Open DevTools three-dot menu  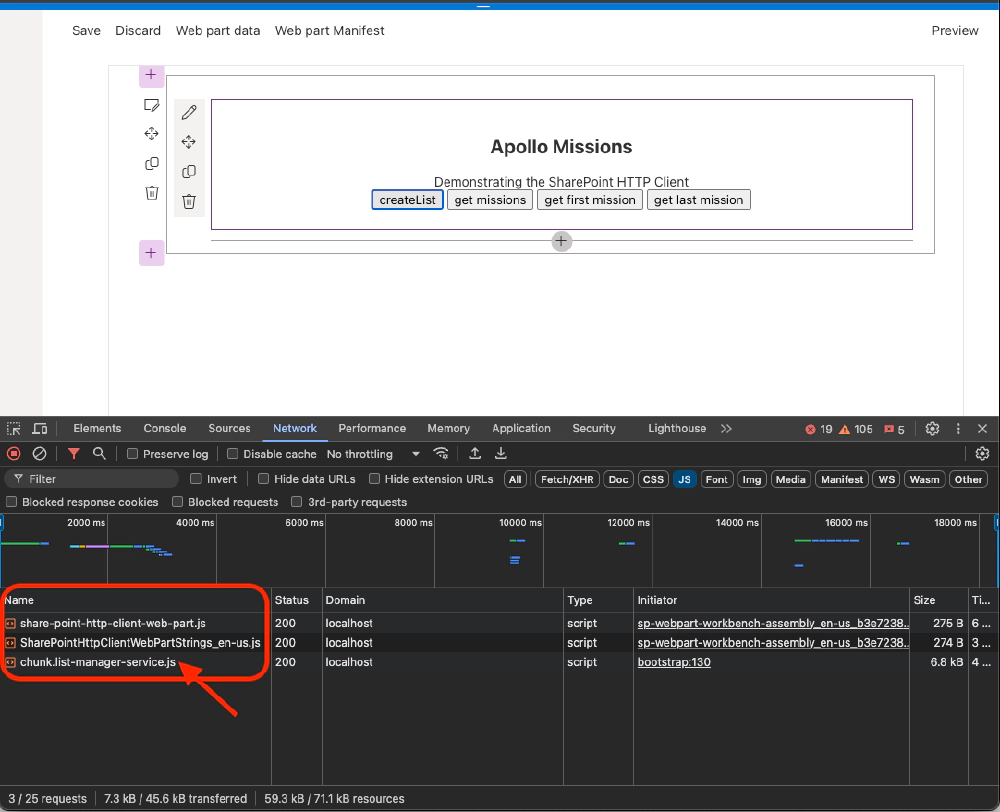[958, 429]
